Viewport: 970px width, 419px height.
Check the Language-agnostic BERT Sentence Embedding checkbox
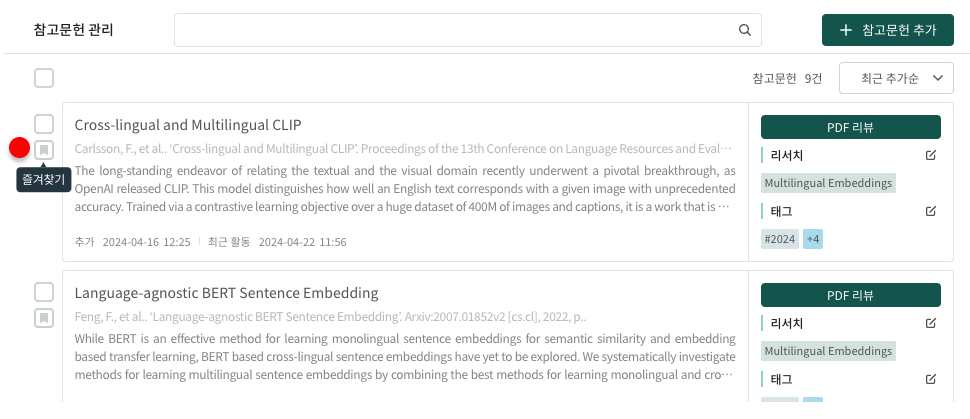click(x=44, y=292)
